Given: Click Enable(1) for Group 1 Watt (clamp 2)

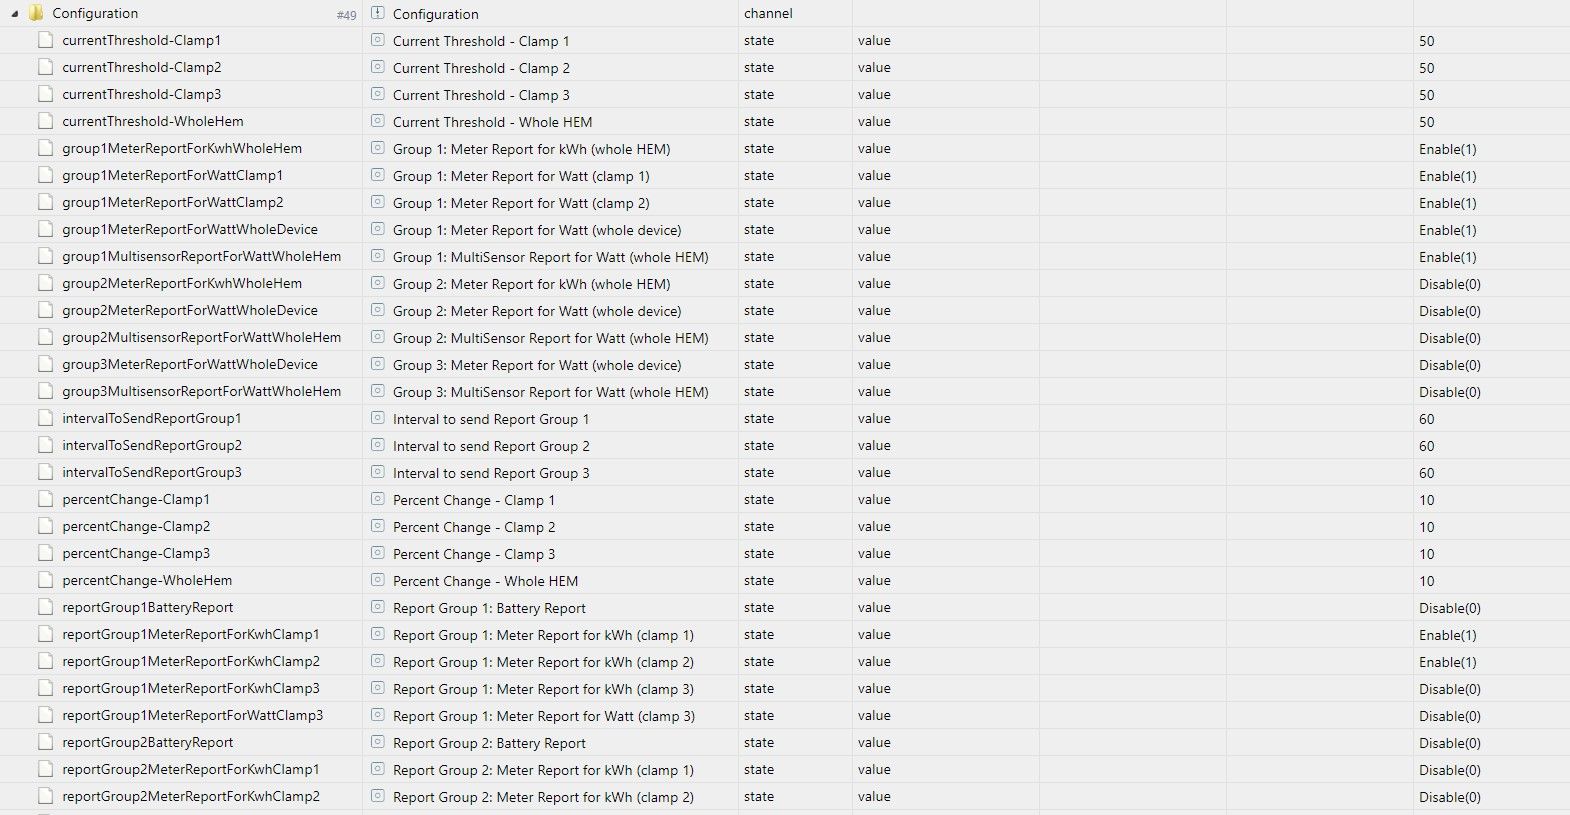Looking at the screenshot, I should [1448, 203].
